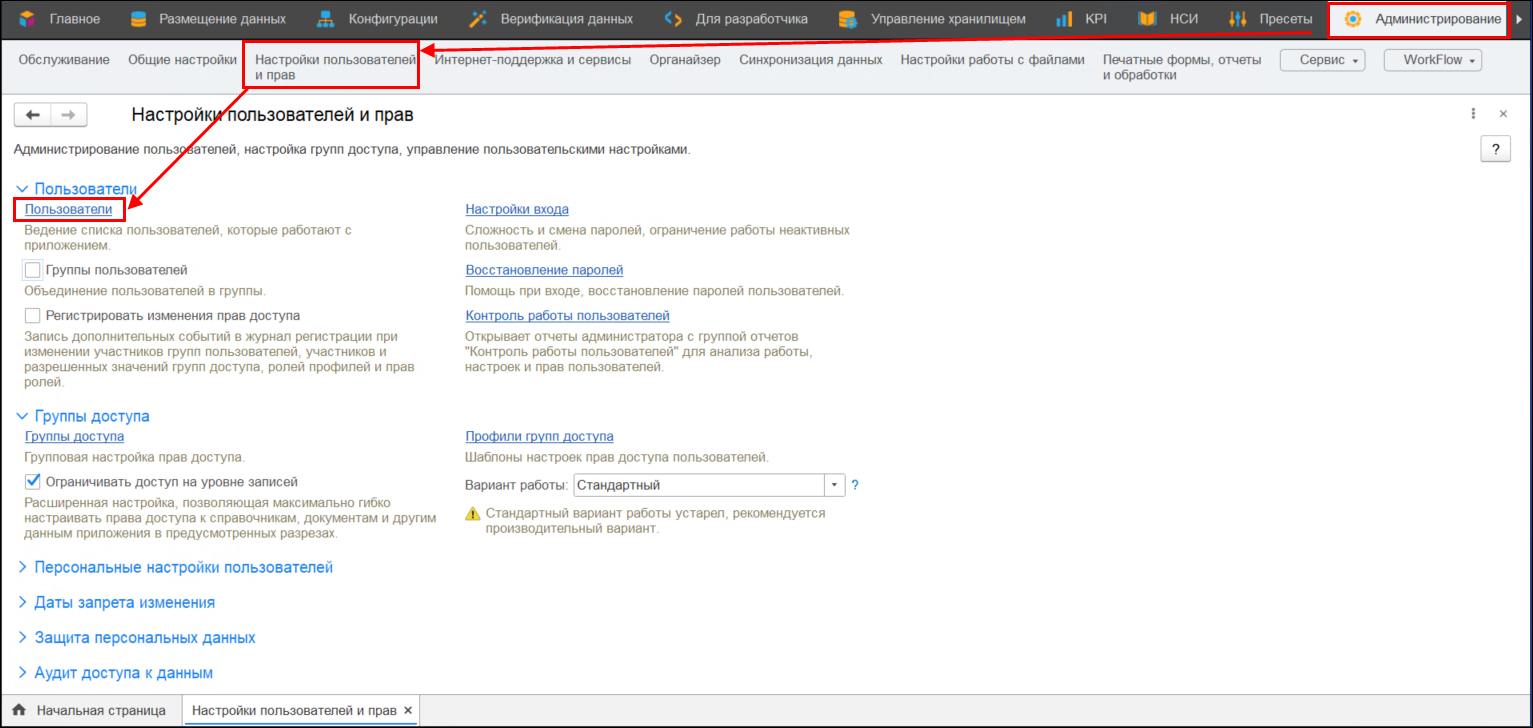
Task: Close the settings form with X
Action: click(x=1503, y=114)
